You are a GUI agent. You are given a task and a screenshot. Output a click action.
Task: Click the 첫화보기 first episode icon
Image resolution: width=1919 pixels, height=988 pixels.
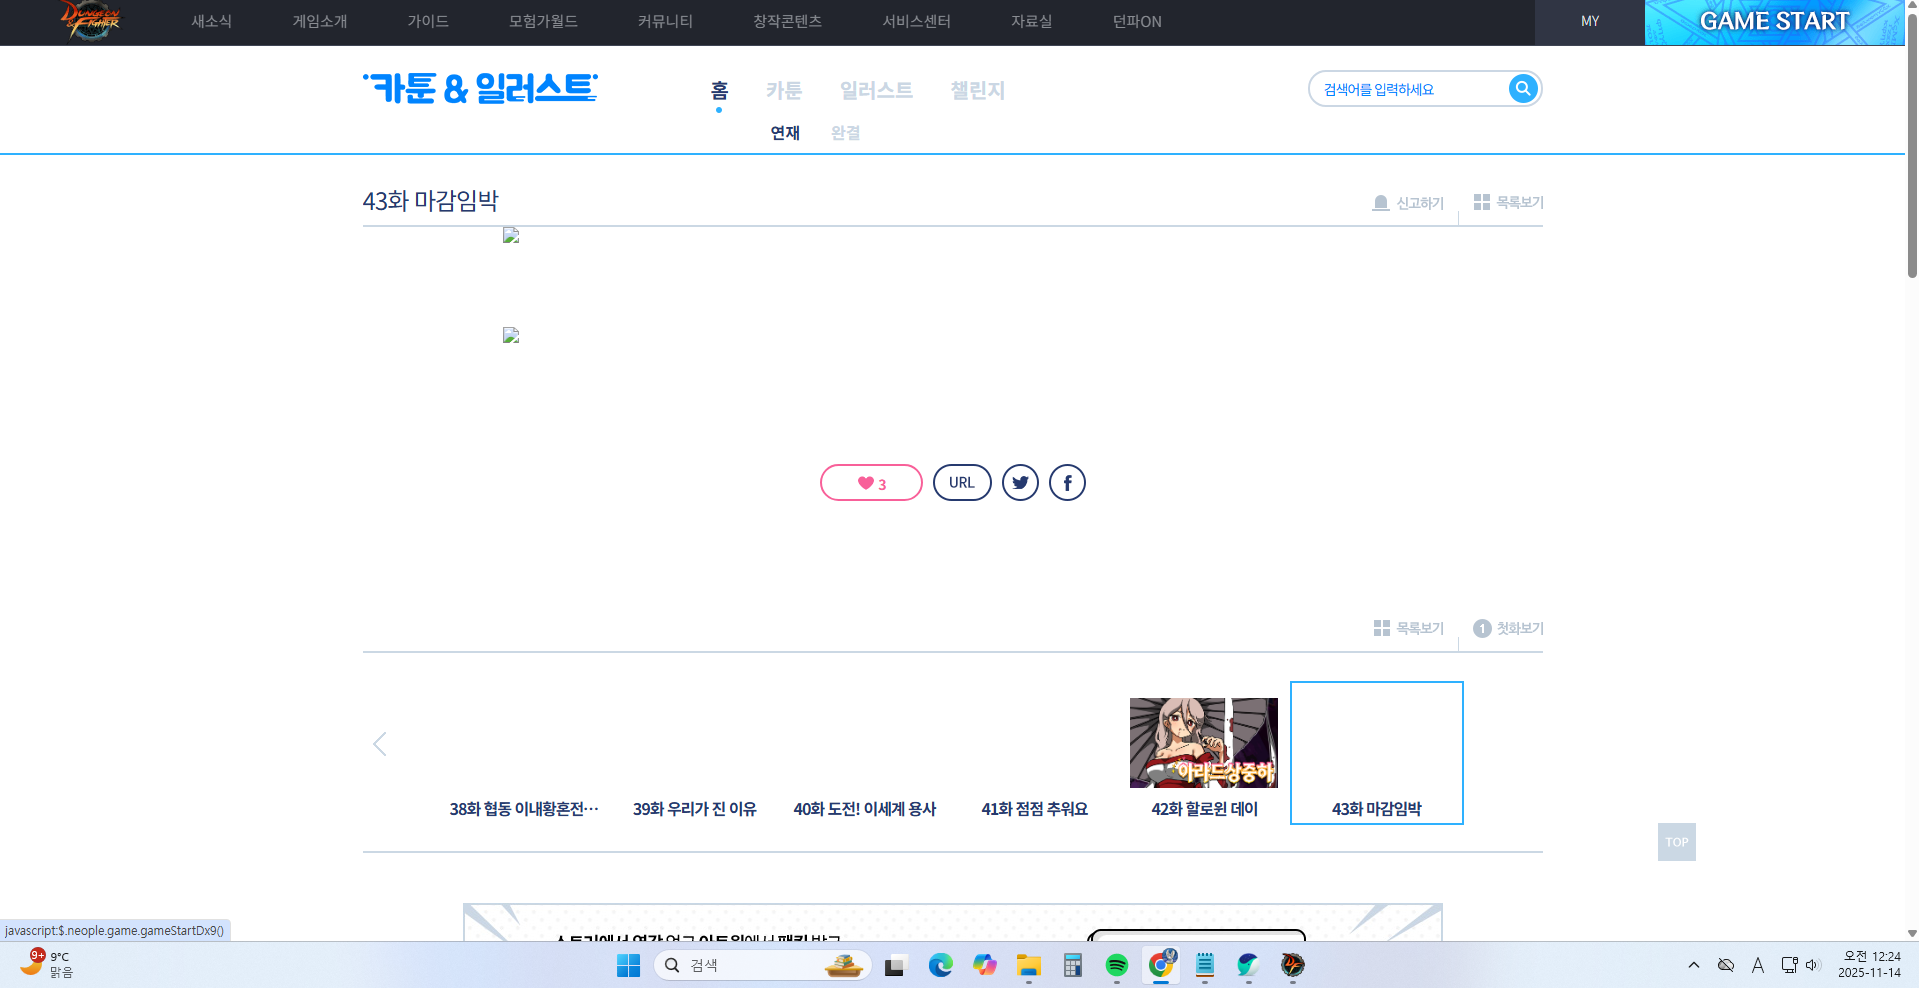[1482, 628]
